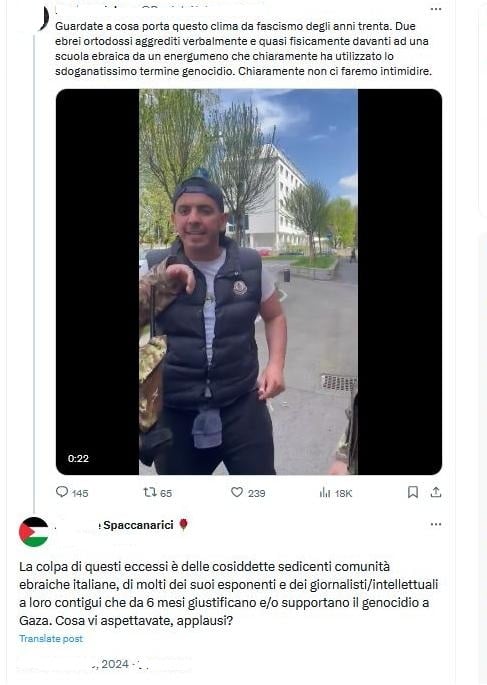Image resolution: width=487 pixels, height=685 pixels.
Task: View analytics bar chart icon 18K
Action: tap(325, 493)
